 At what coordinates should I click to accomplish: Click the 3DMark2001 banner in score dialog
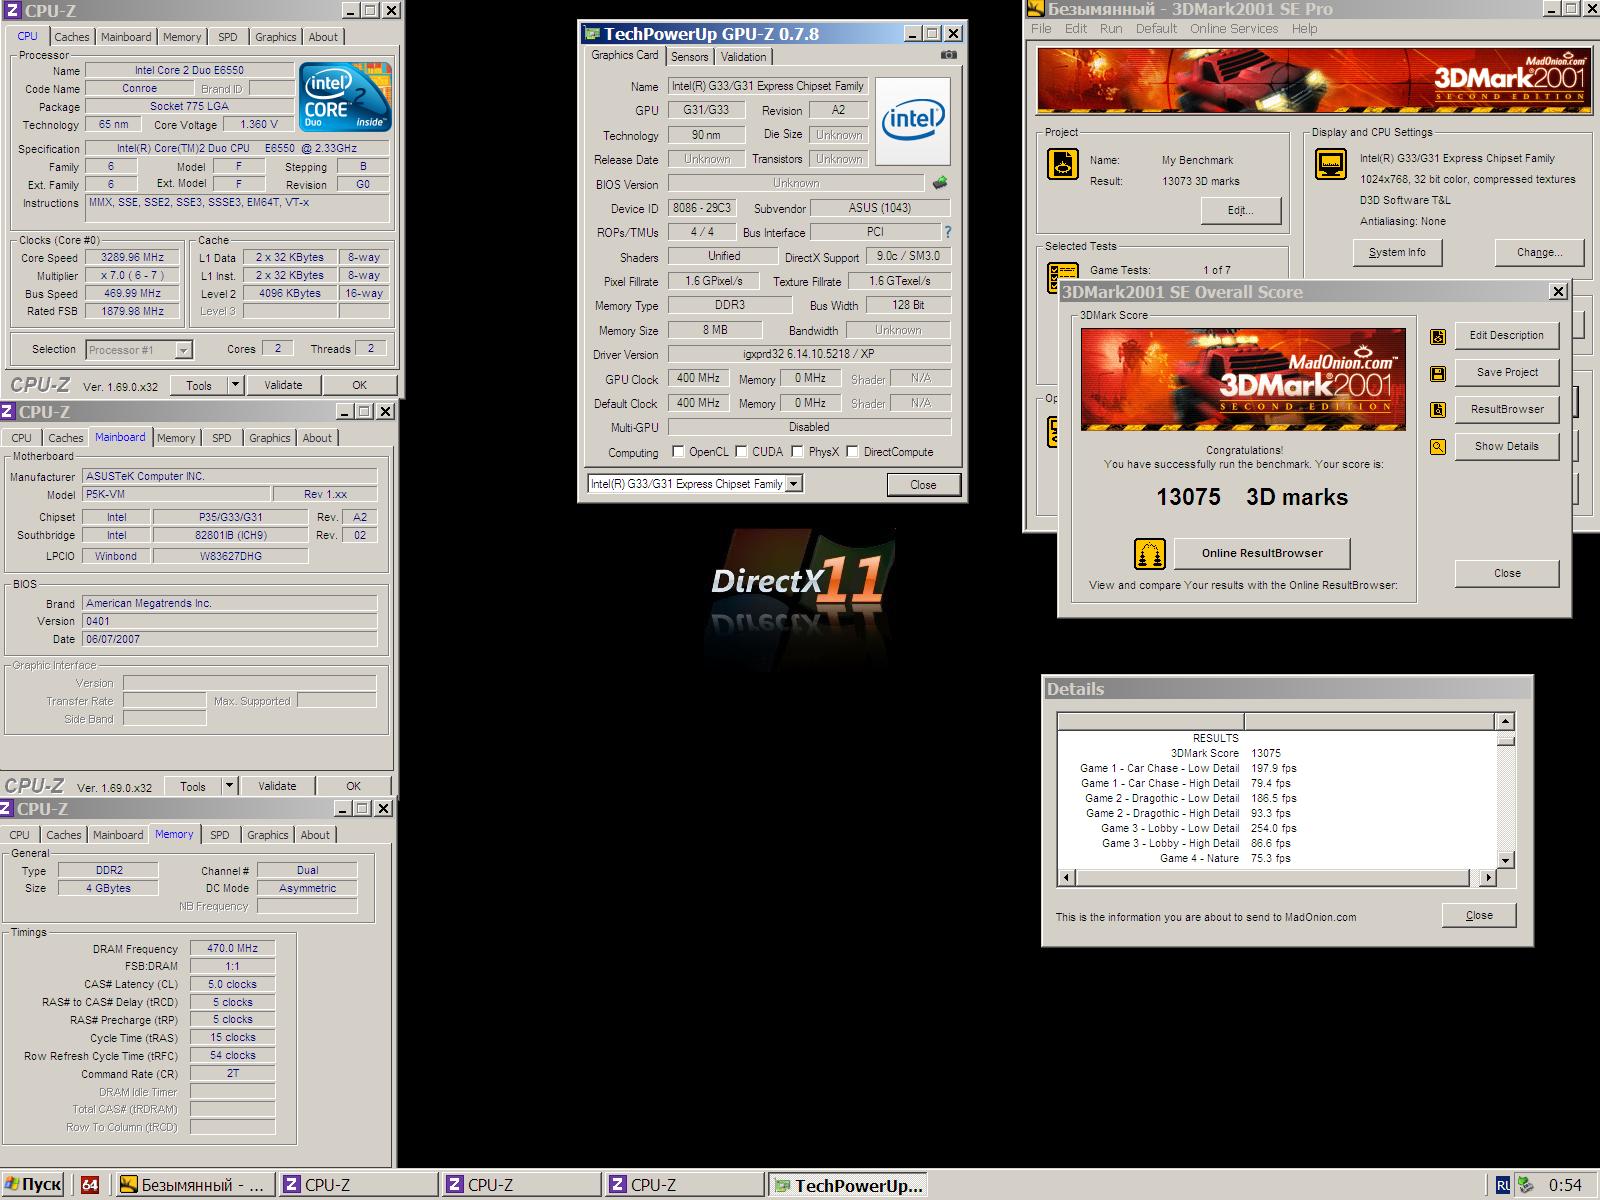click(1243, 380)
